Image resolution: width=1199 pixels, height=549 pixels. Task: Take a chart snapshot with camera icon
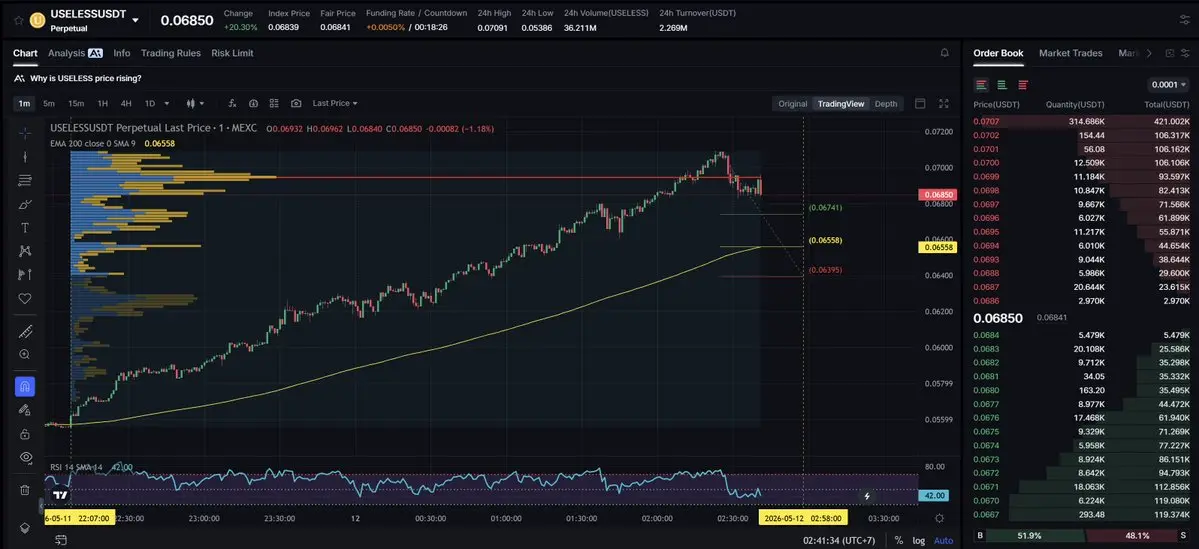[296, 103]
